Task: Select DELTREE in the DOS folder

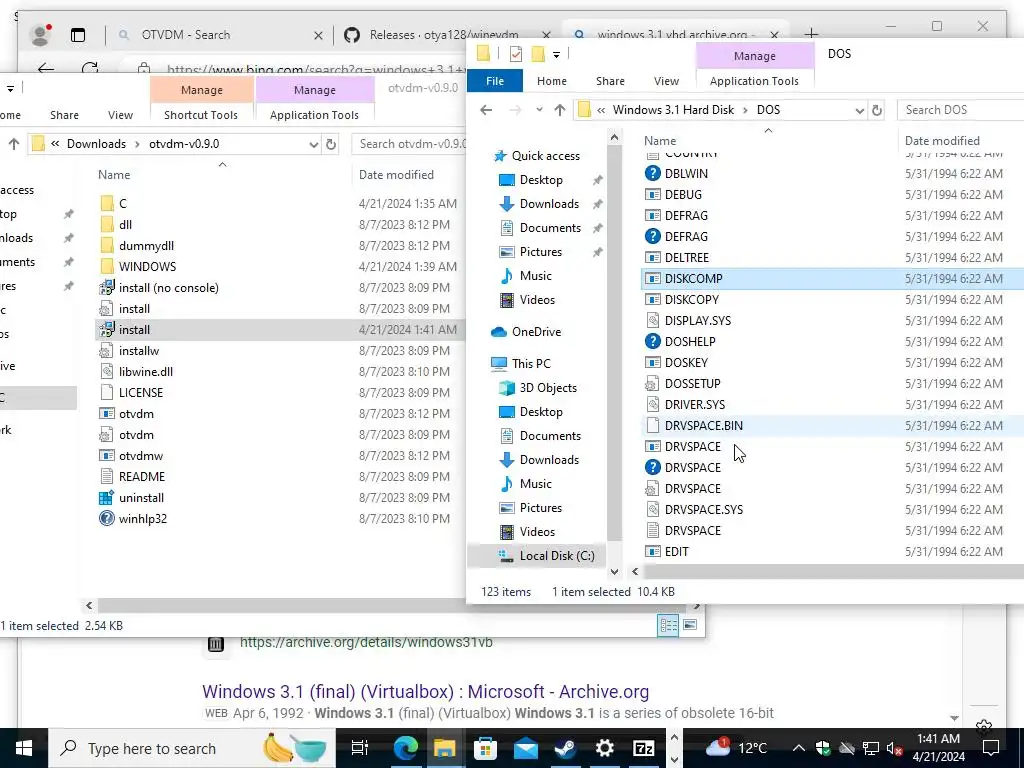Action: click(x=686, y=257)
